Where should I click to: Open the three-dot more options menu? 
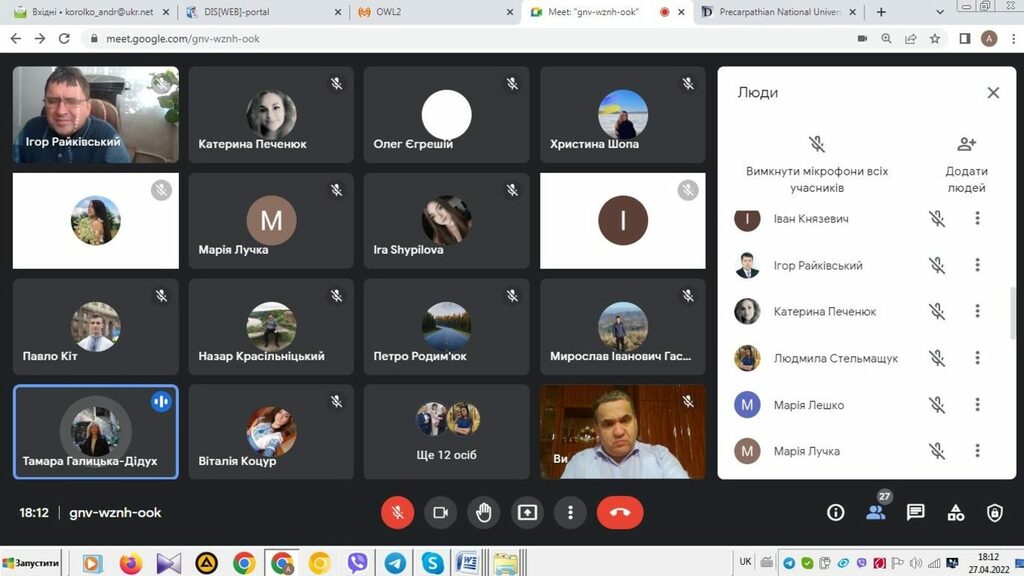point(570,512)
